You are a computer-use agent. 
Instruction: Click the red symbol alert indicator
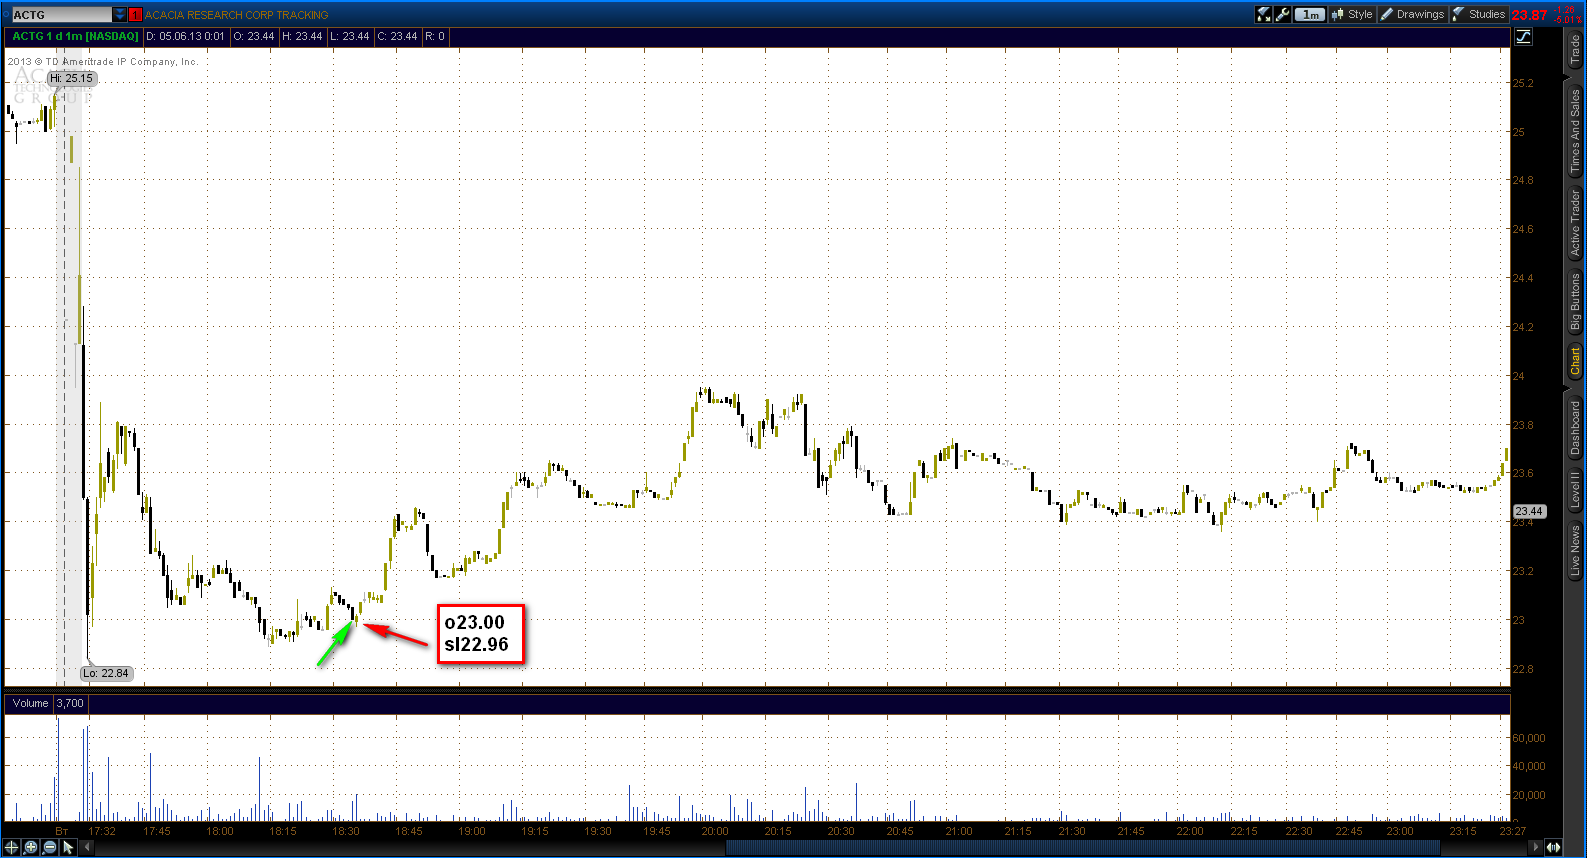(x=135, y=15)
